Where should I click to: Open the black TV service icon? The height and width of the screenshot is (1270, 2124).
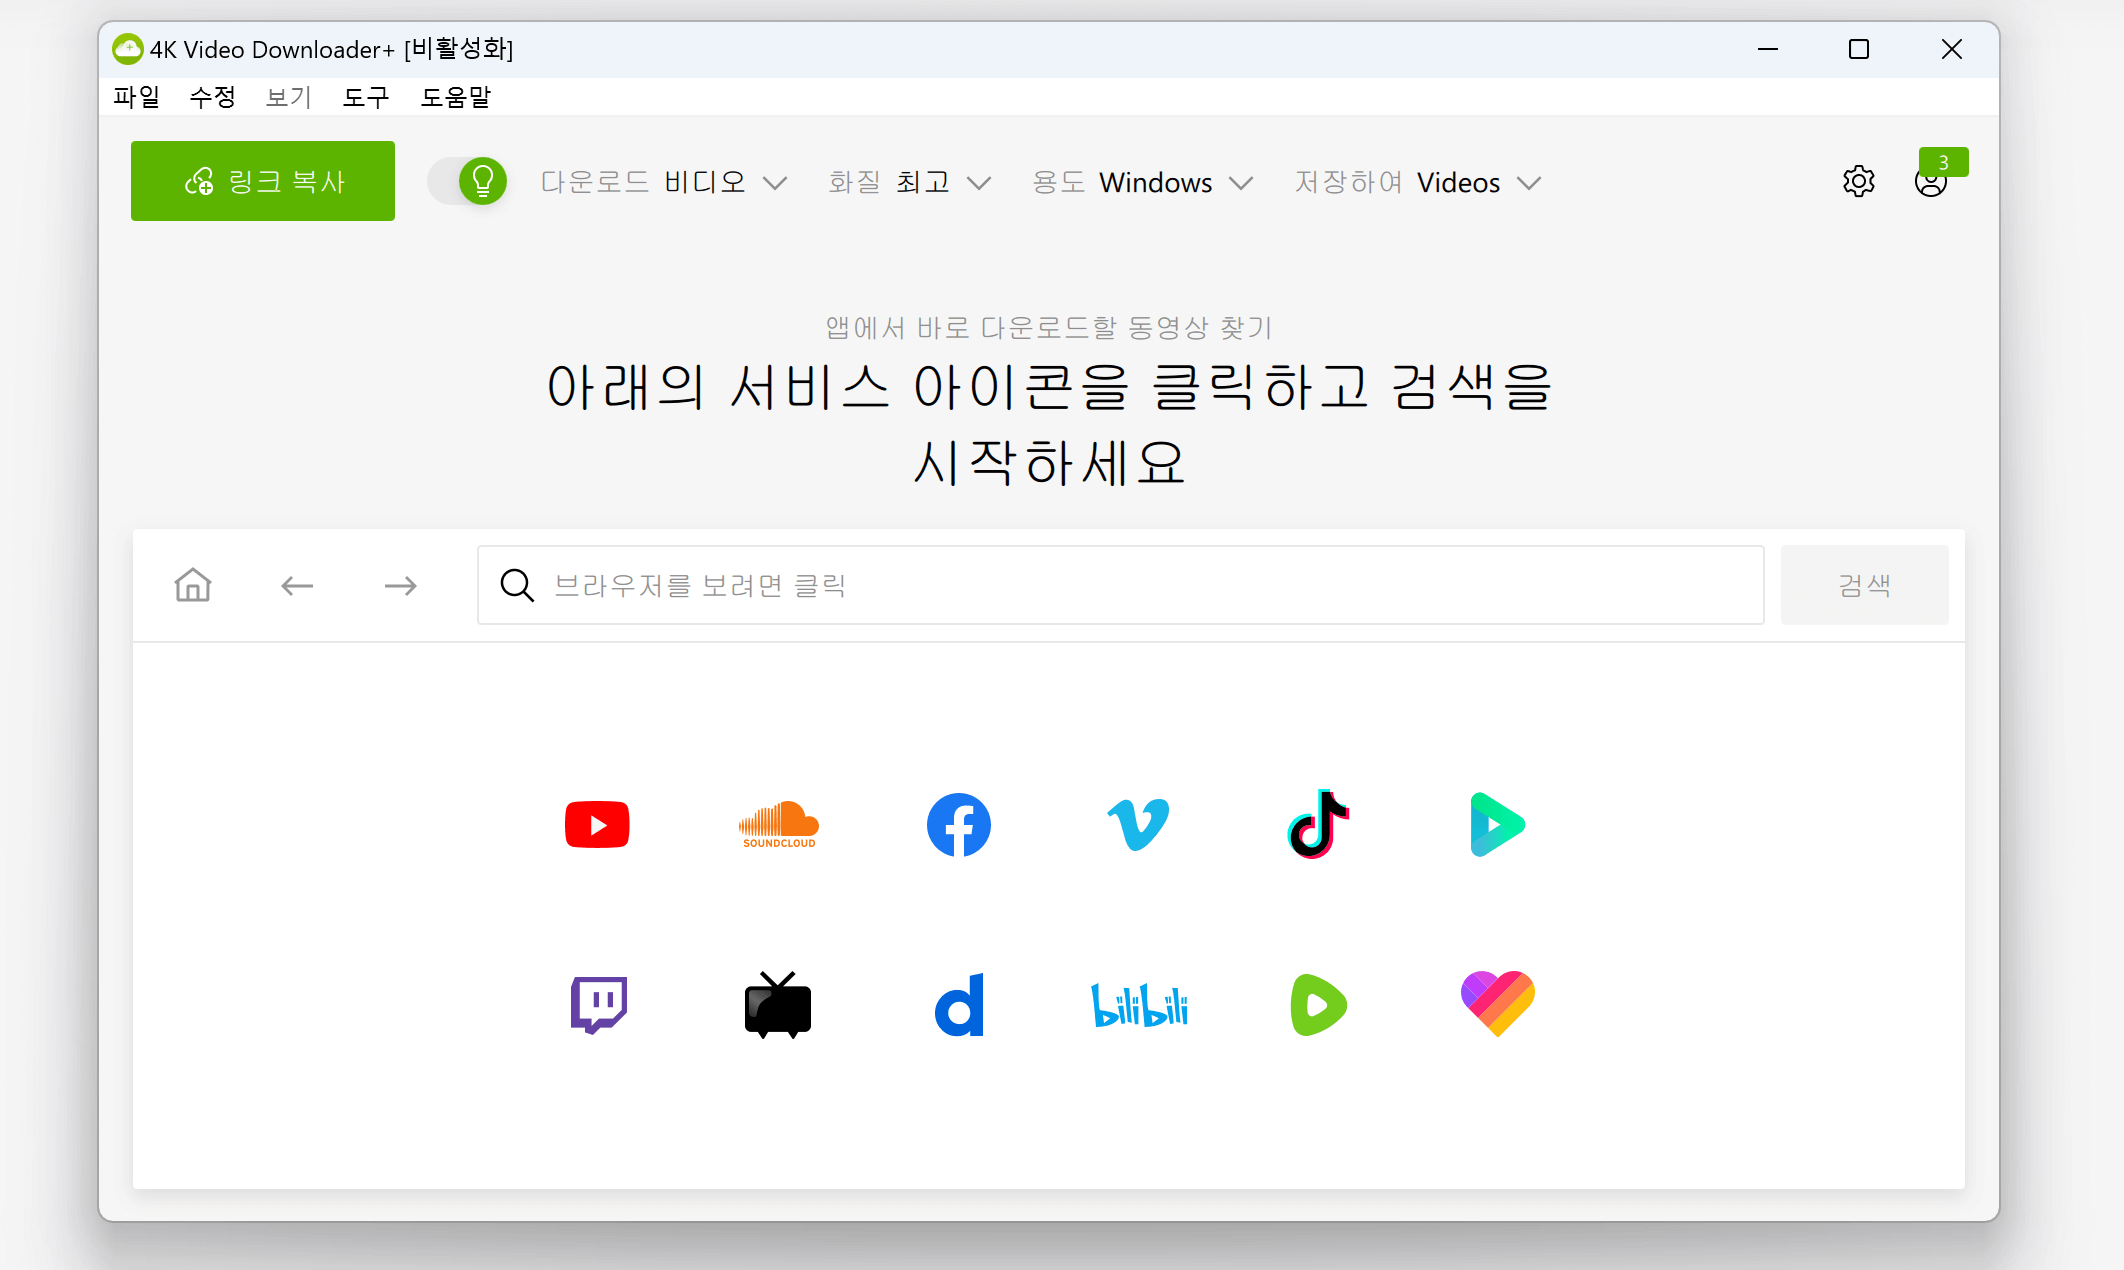pos(778,1005)
